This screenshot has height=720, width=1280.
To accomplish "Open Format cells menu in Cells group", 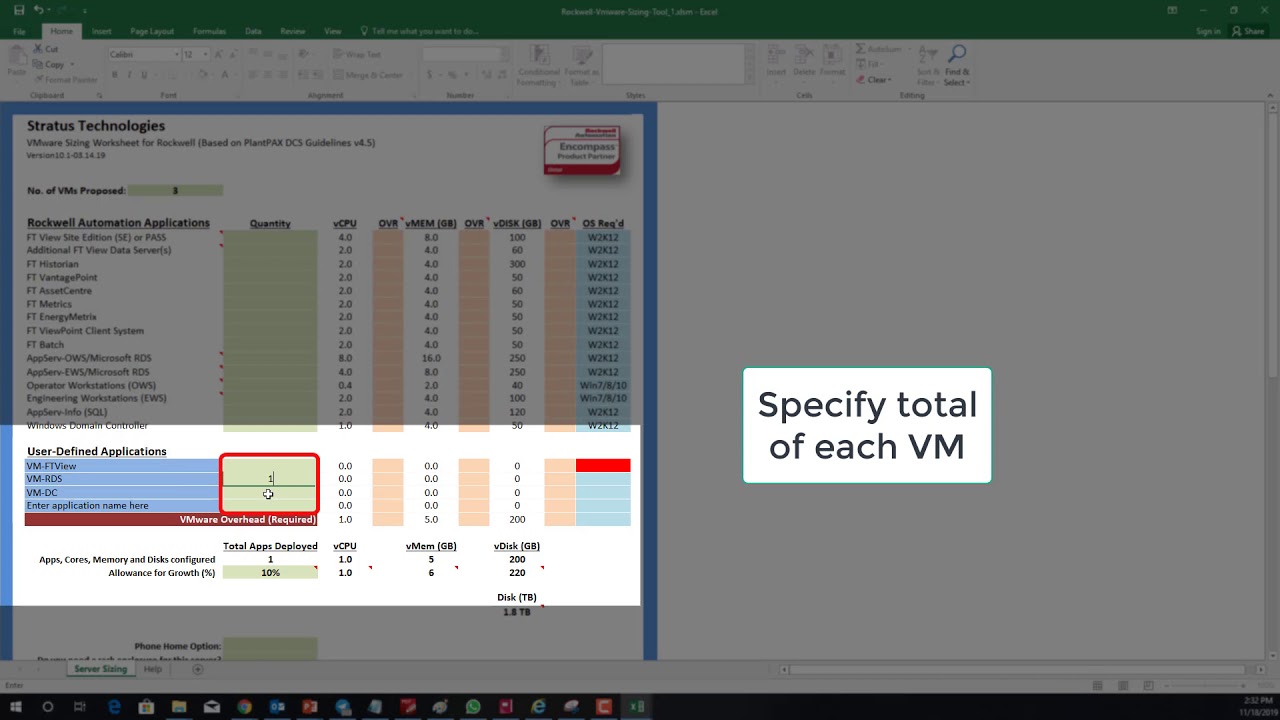I will (832, 62).
